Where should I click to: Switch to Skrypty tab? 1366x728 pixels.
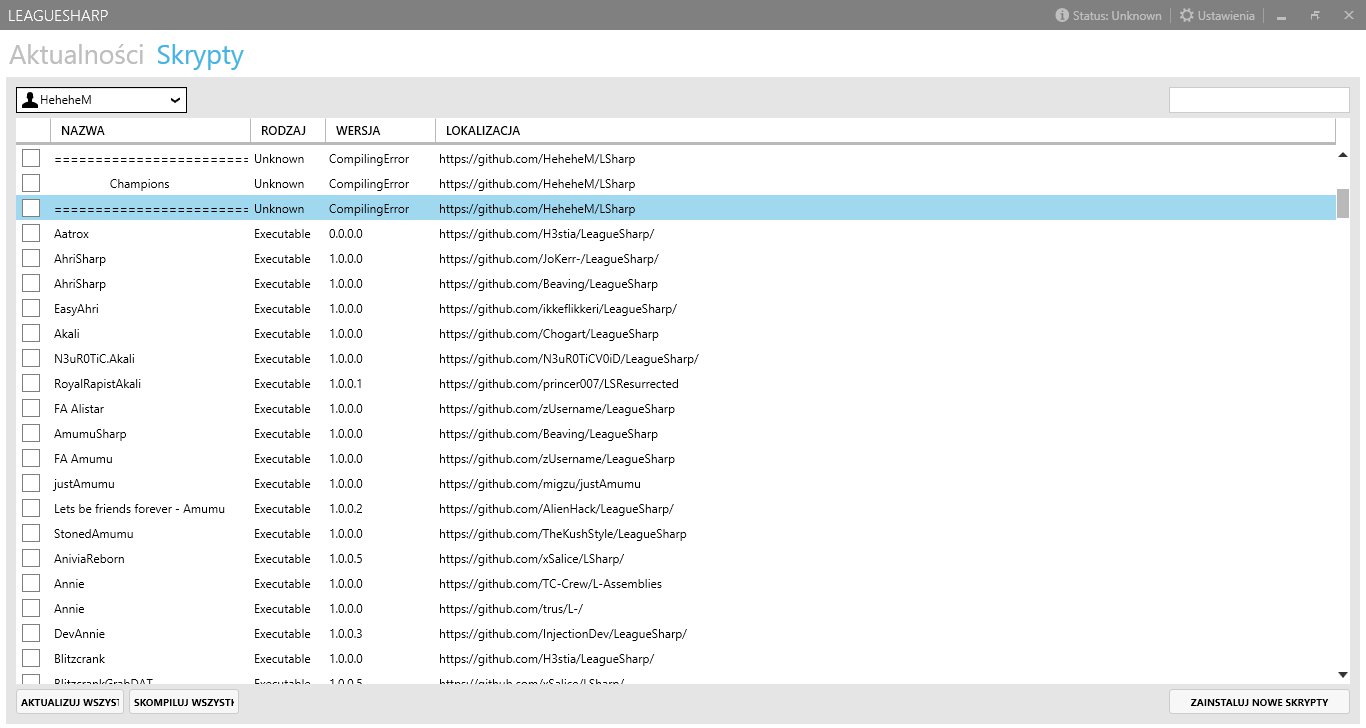click(x=200, y=55)
